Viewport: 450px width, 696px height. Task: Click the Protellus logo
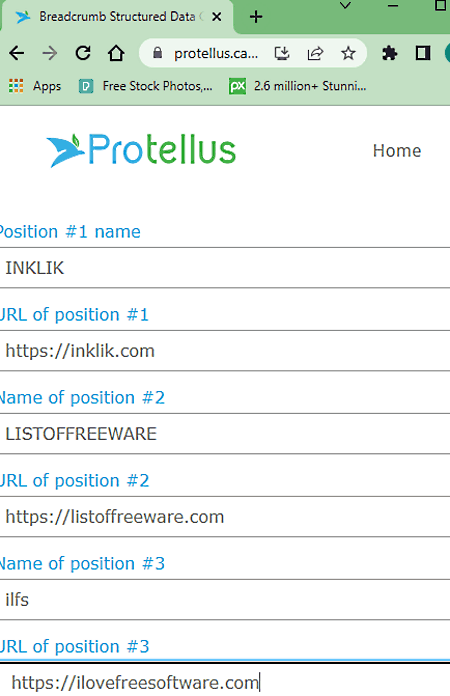(141, 150)
